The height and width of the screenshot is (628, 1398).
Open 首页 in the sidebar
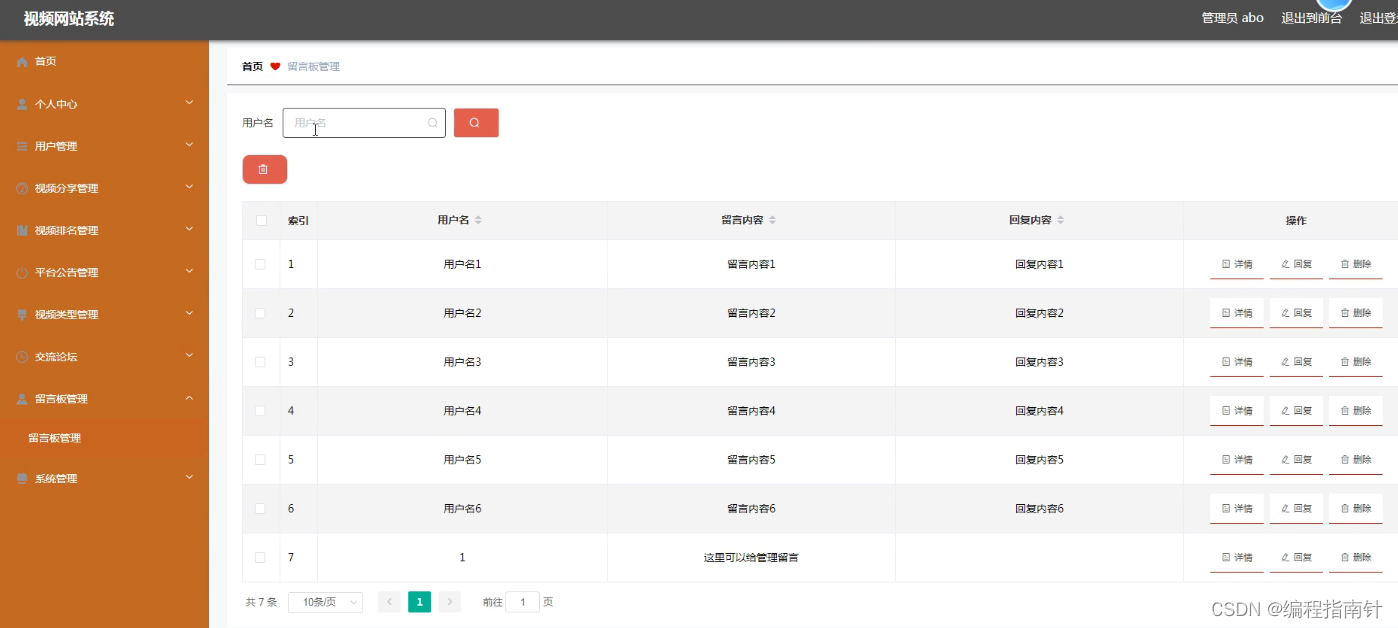click(x=104, y=62)
